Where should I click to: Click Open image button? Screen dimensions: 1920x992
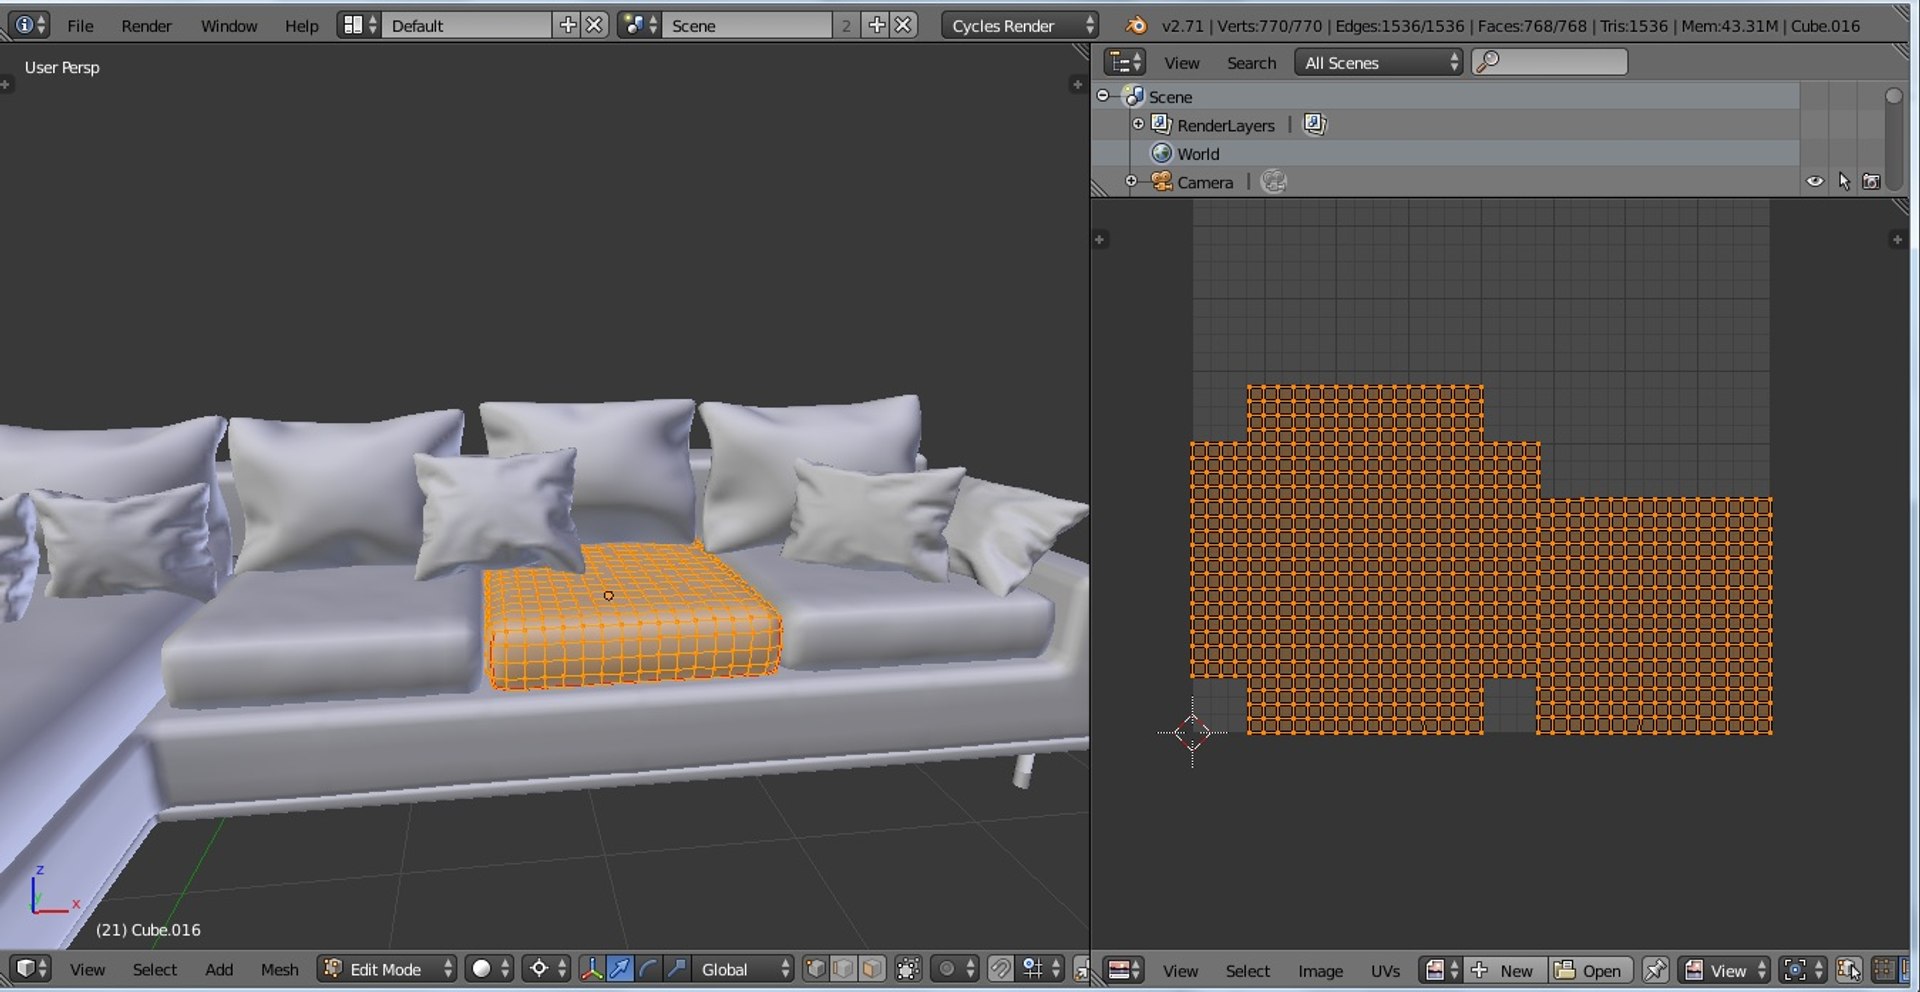[1591, 970]
